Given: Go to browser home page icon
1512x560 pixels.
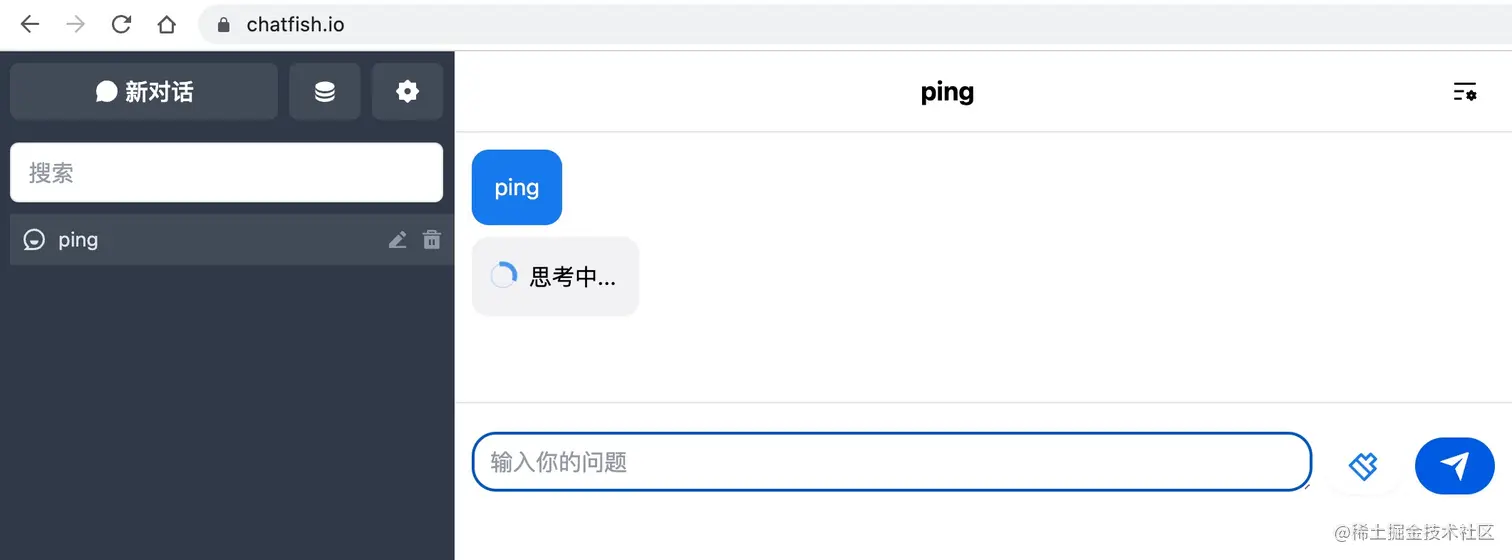Looking at the screenshot, I should point(166,24).
